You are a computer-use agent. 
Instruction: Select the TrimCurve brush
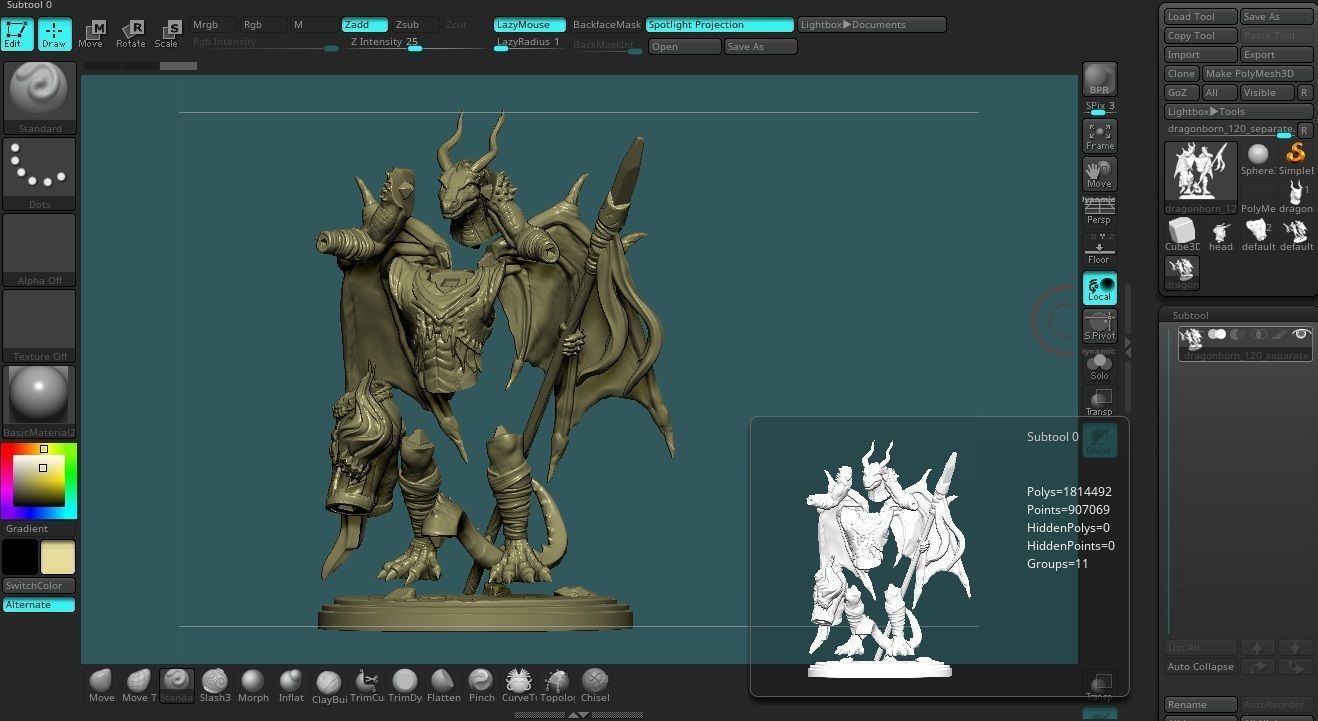click(367, 686)
